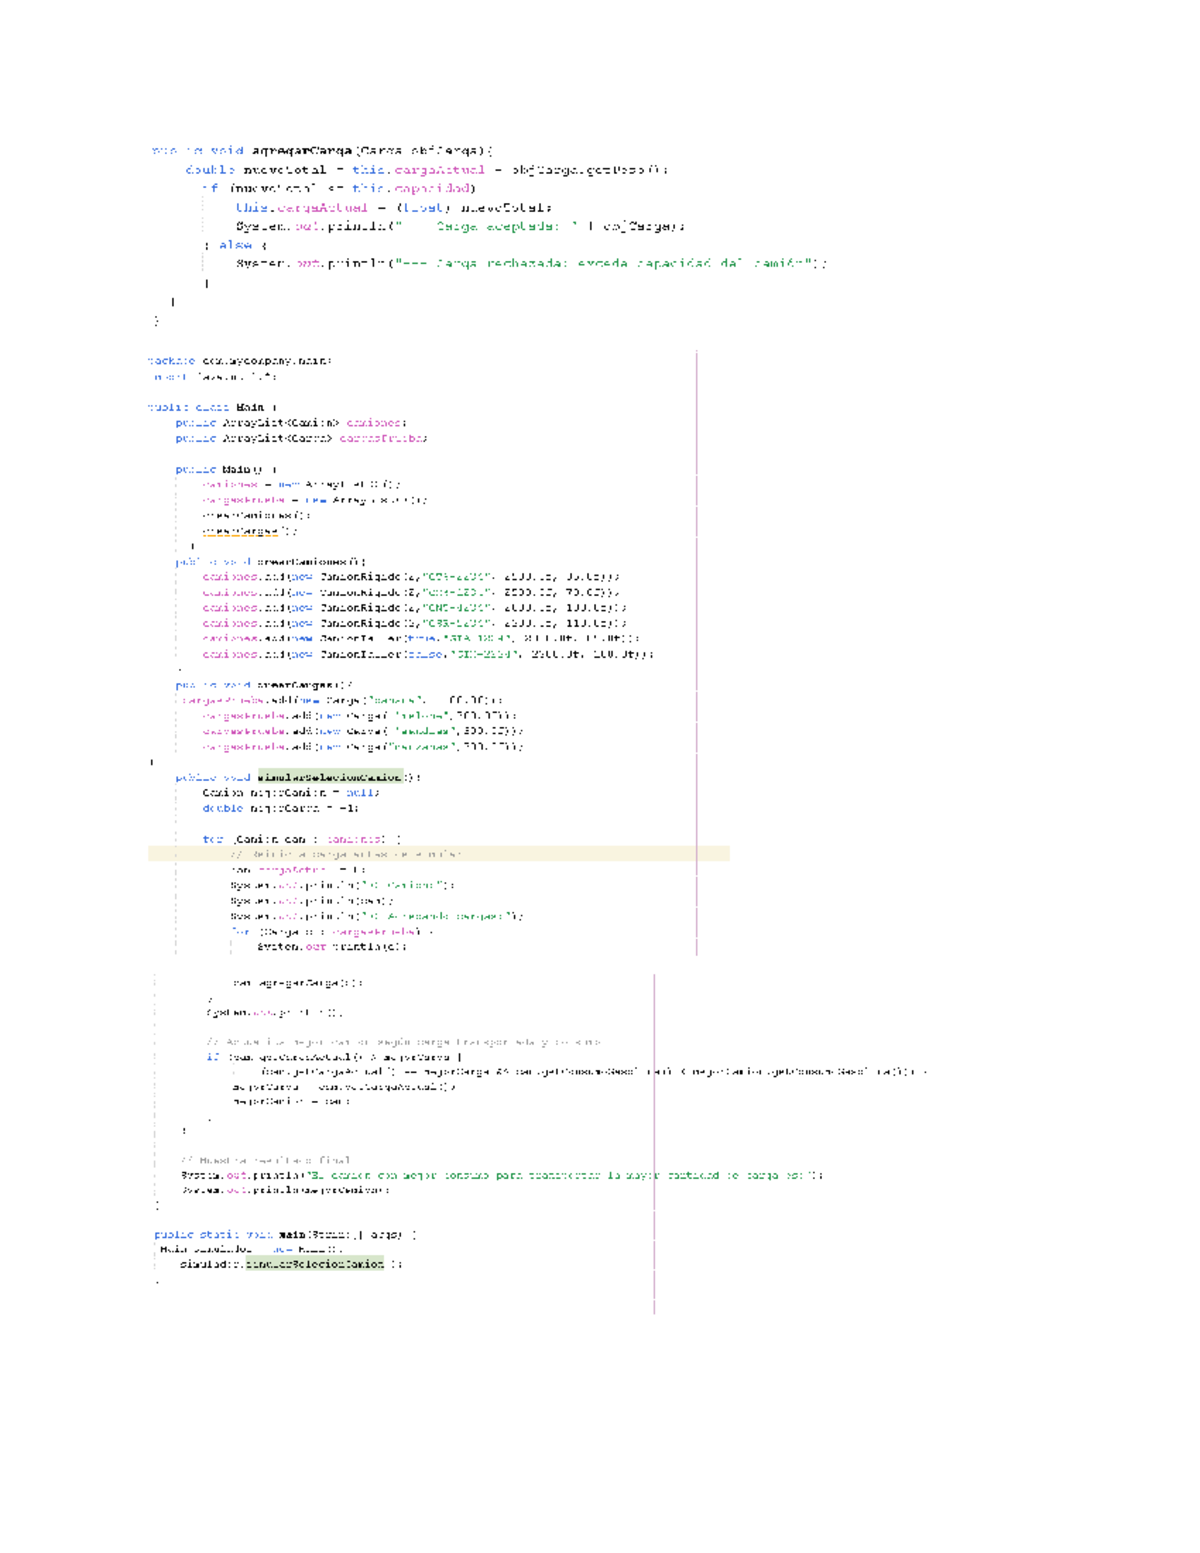Click the crearCargas method declaration
The image size is (1200, 1553).
264,685
